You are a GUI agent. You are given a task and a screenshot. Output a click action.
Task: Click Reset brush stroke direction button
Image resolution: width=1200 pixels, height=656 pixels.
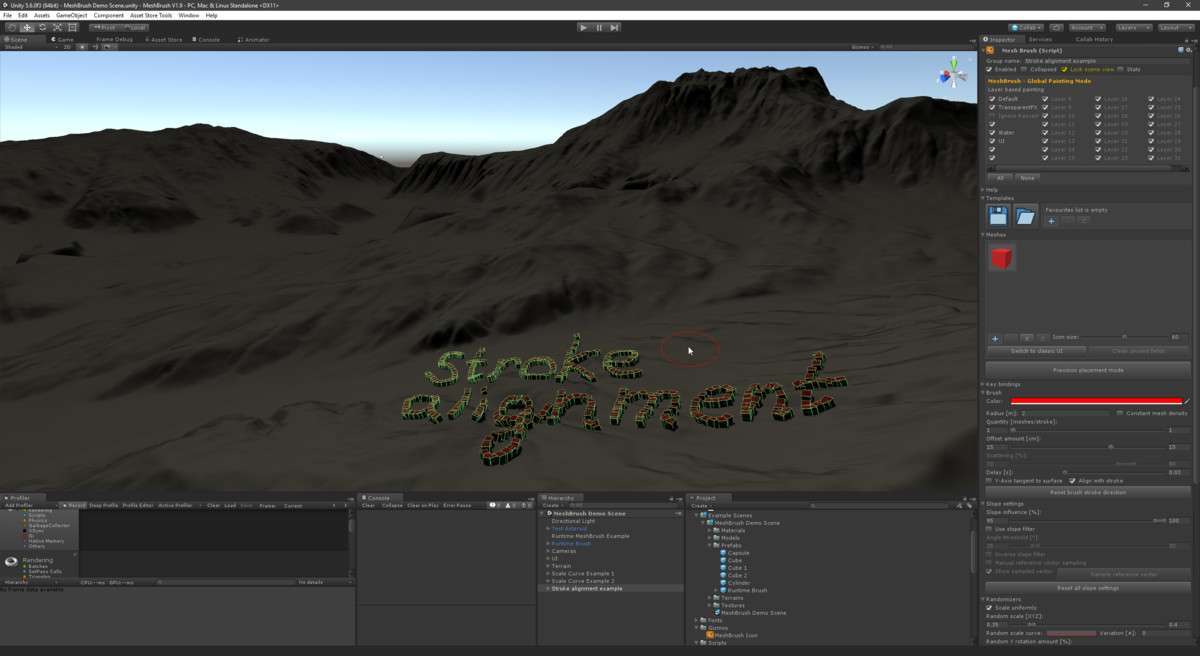point(1088,492)
